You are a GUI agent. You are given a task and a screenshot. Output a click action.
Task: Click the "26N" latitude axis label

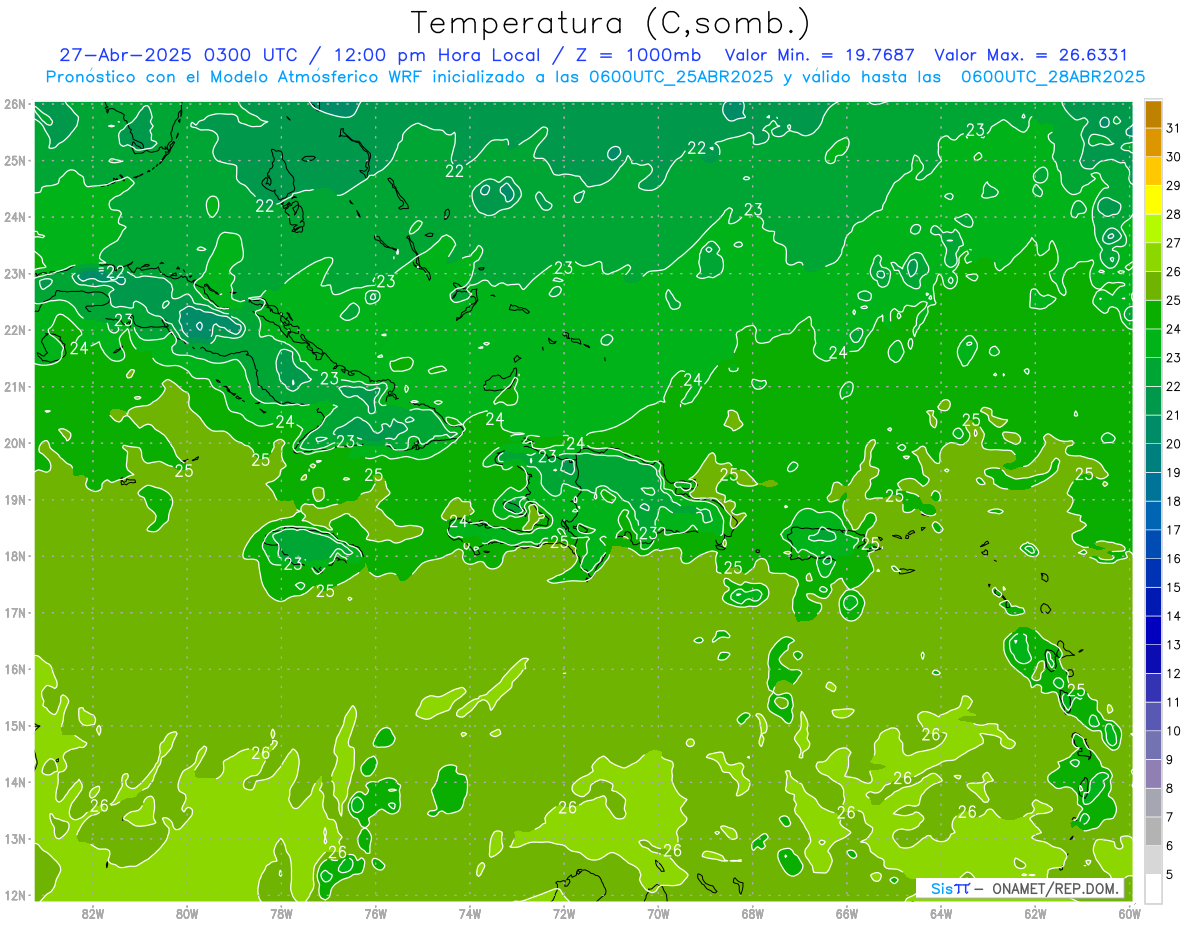[x=14, y=104]
